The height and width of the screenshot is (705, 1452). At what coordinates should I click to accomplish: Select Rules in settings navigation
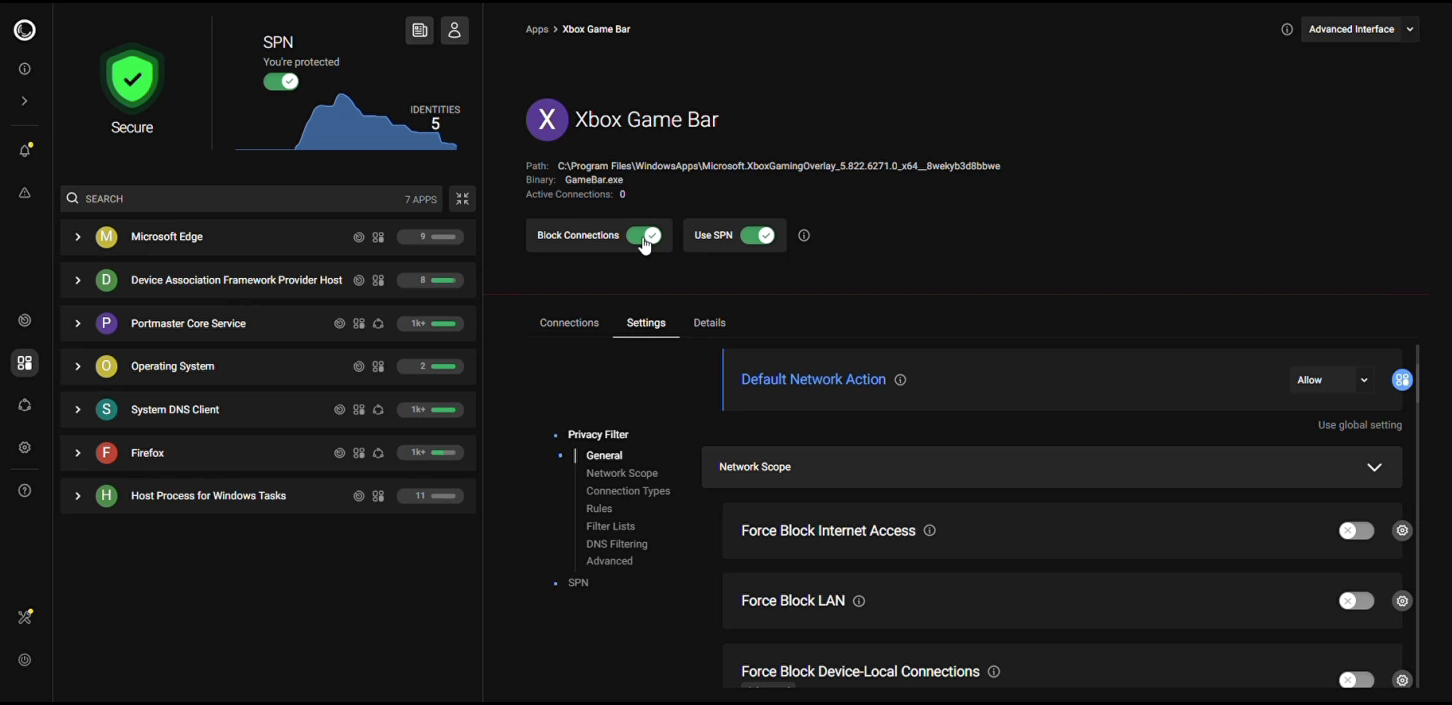pyautogui.click(x=599, y=509)
